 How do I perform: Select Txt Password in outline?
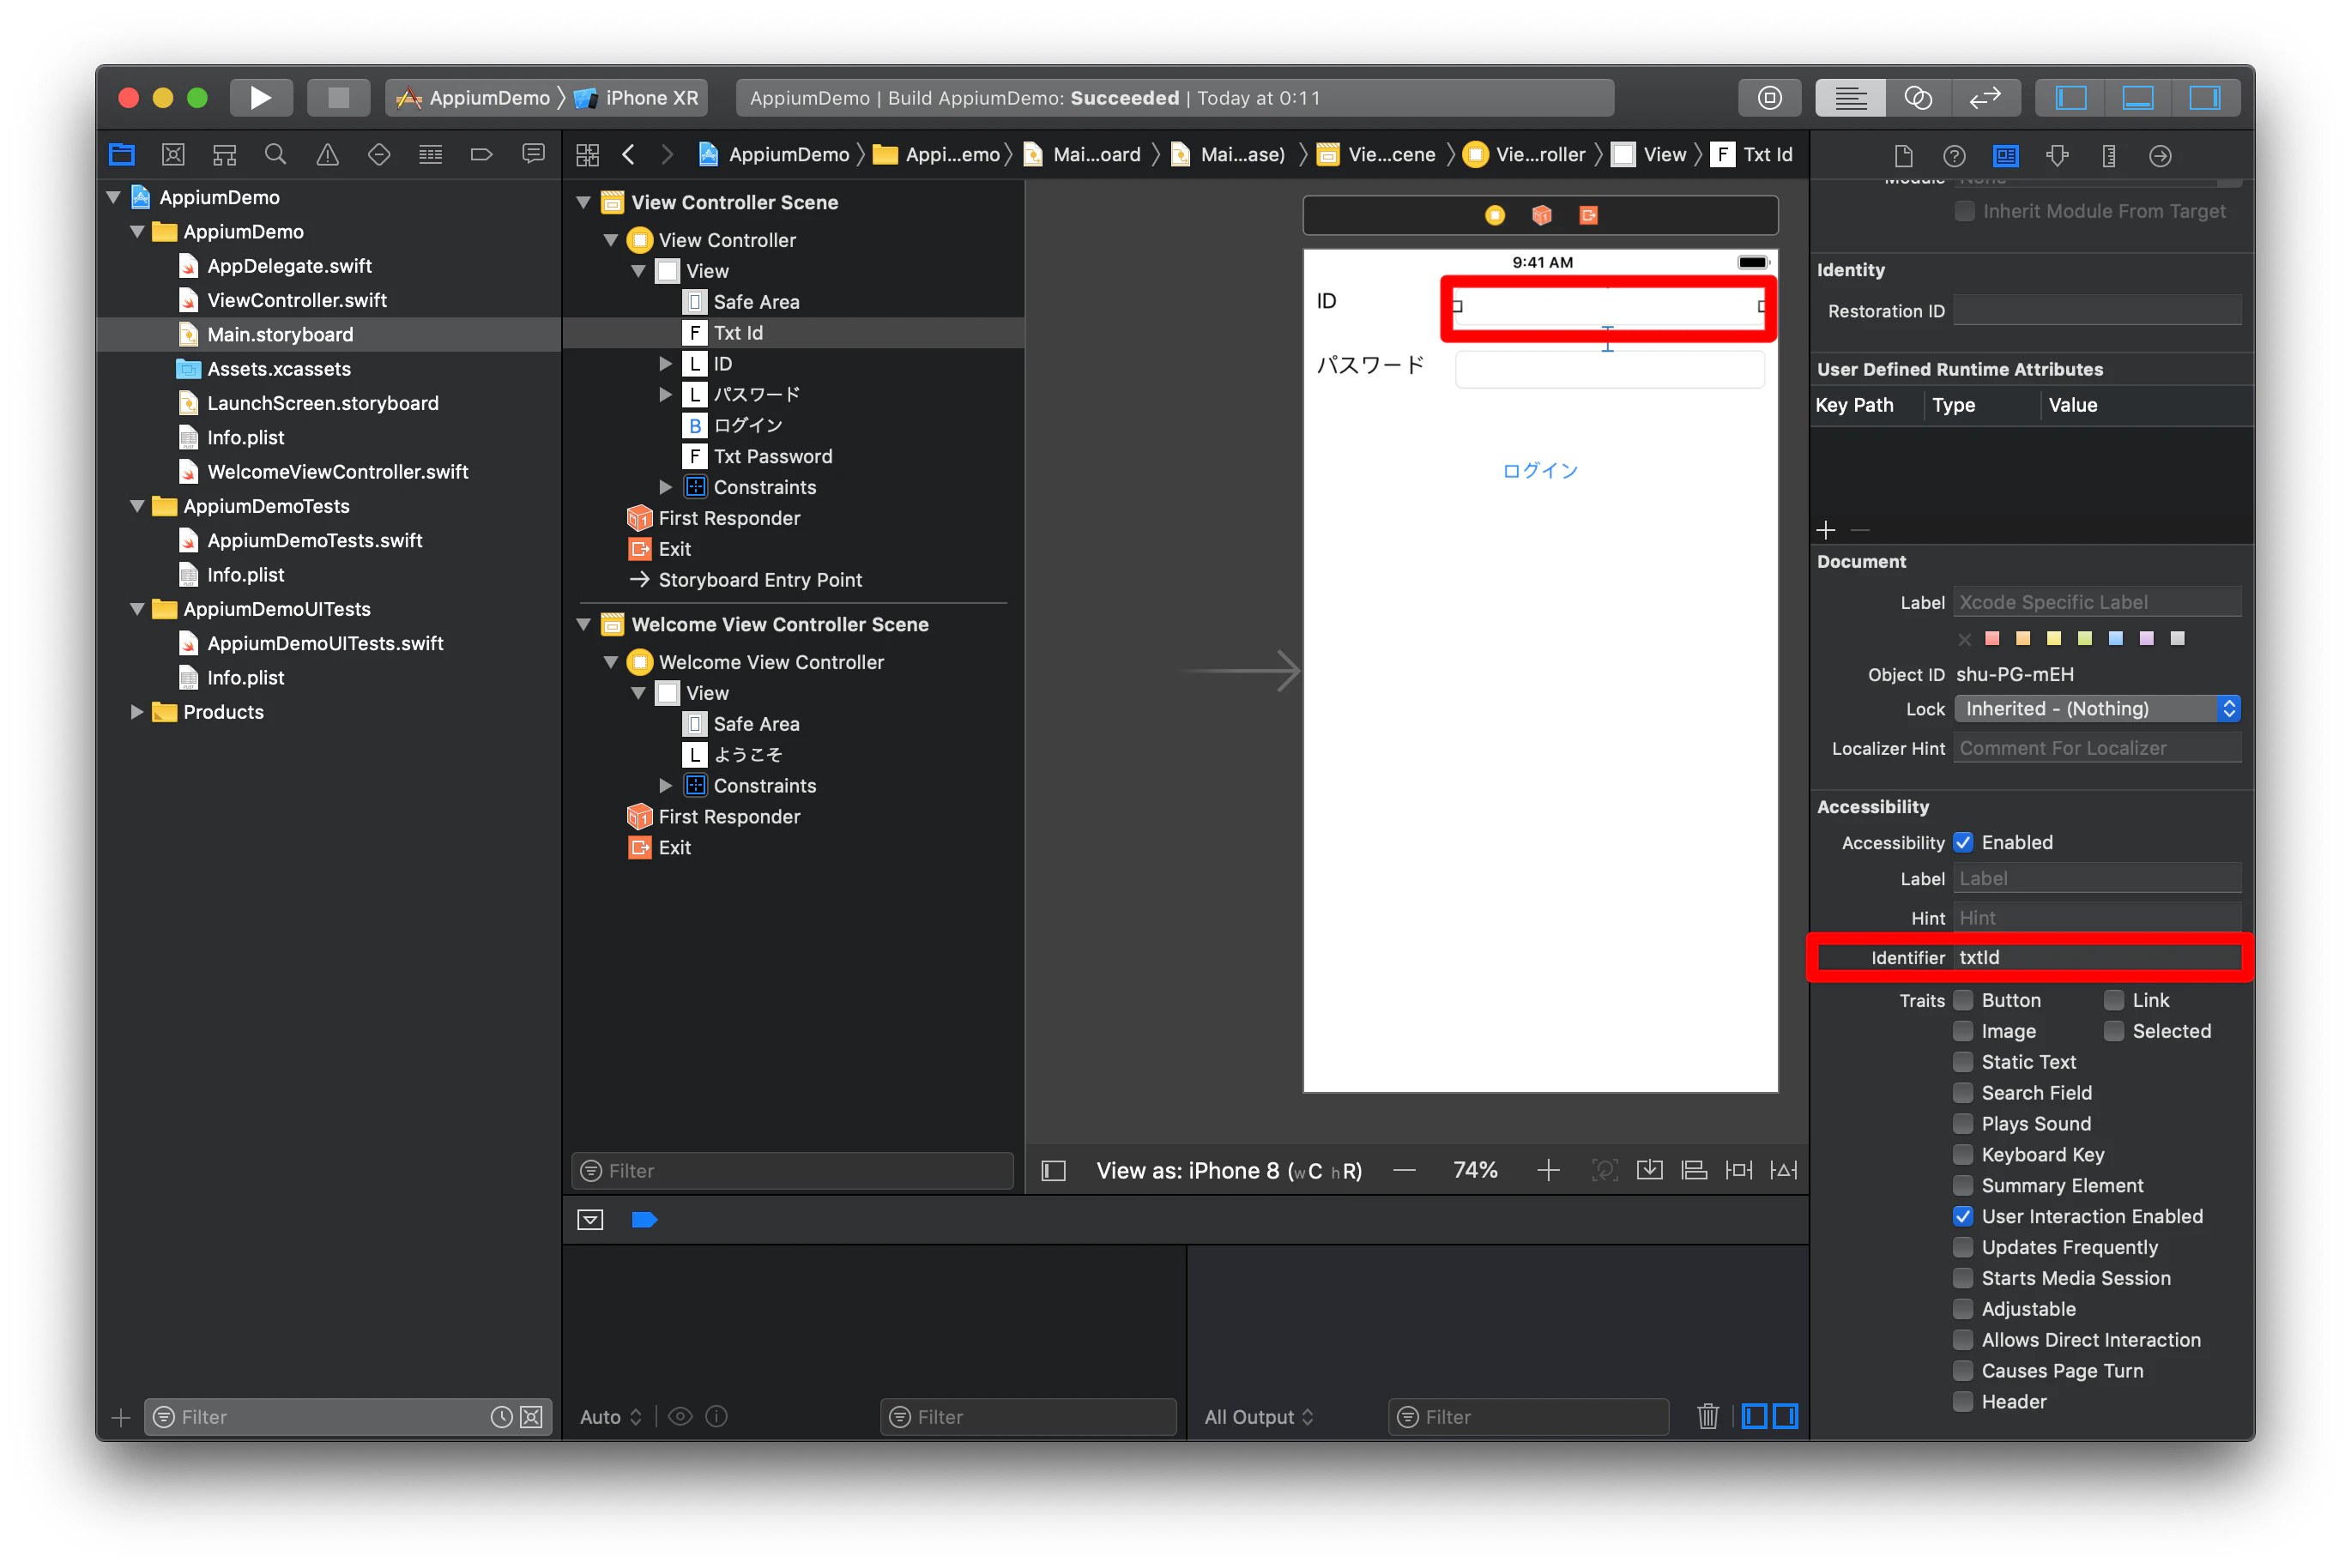click(772, 456)
